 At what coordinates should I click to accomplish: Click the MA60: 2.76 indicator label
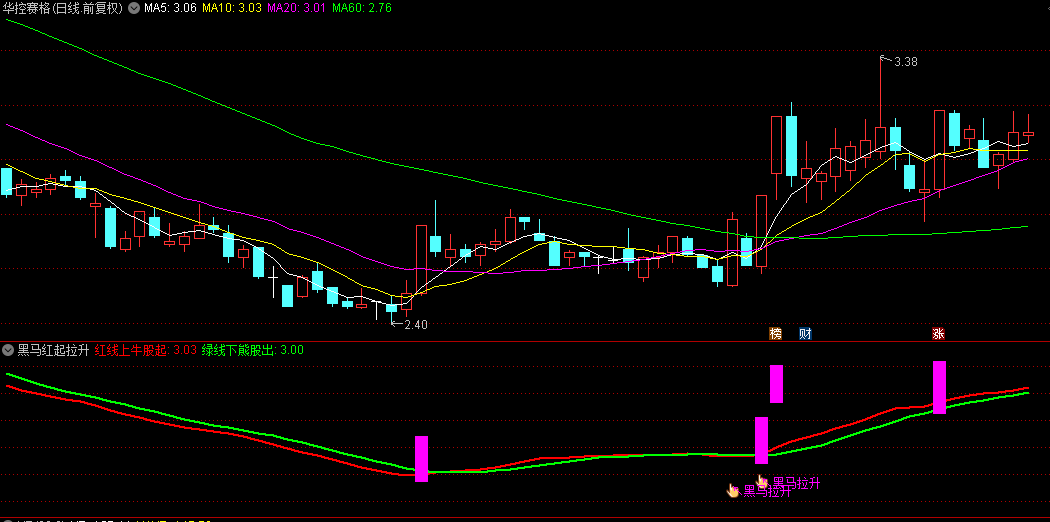coord(362,8)
